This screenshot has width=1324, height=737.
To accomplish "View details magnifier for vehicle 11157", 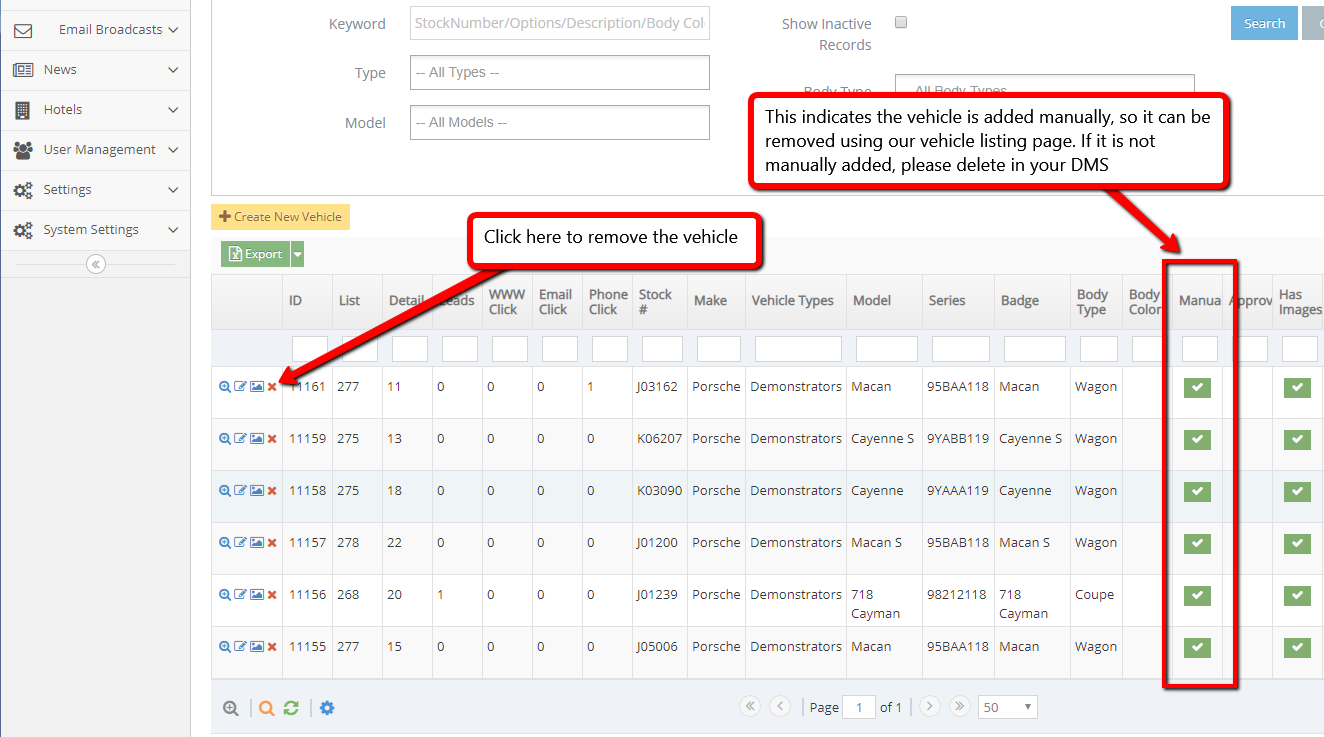I will pos(225,543).
